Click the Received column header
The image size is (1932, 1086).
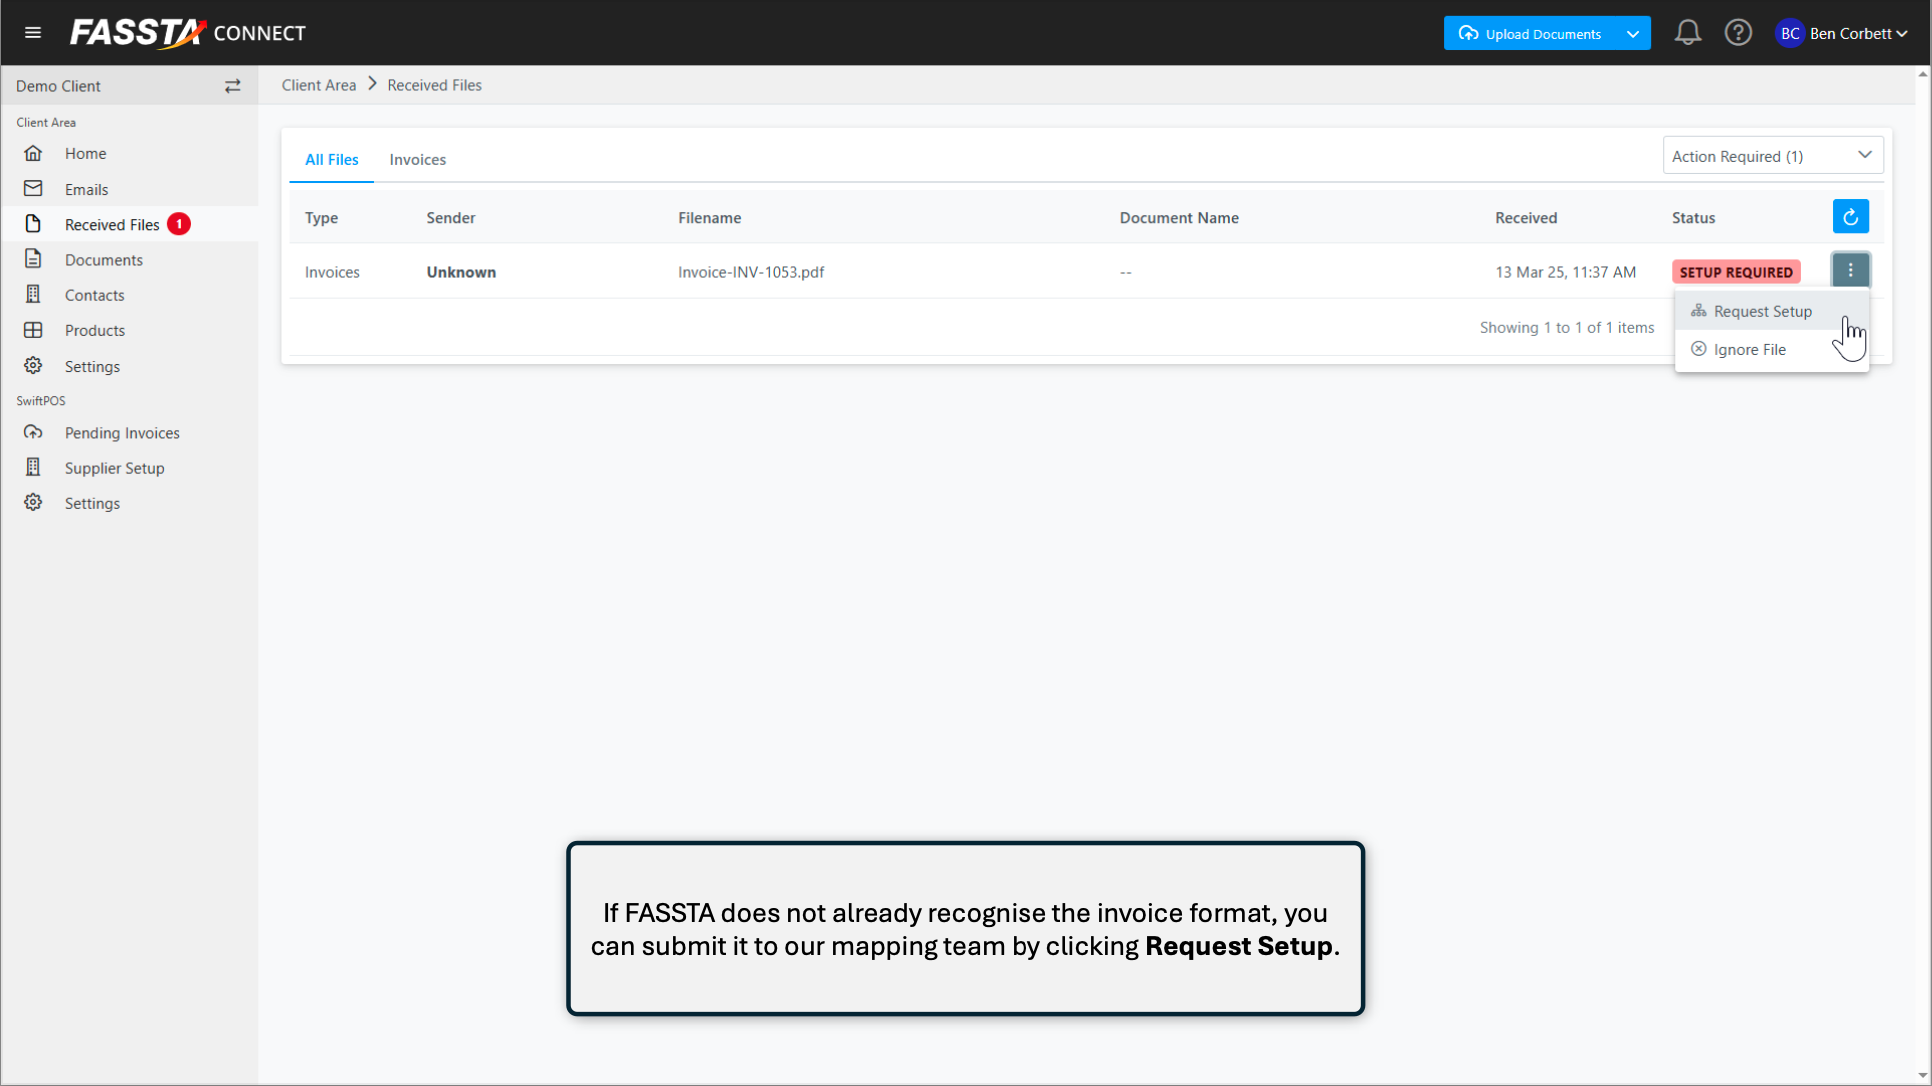(1526, 218)
